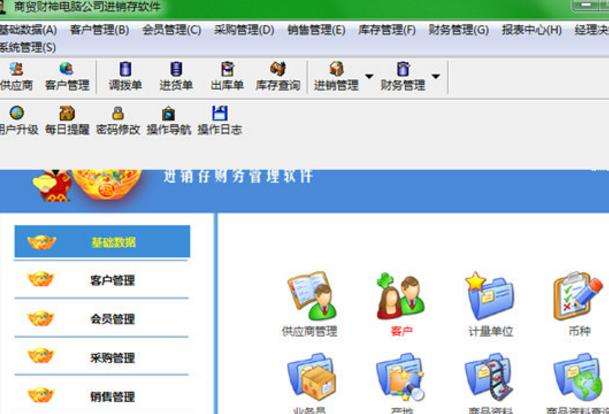Open the 系统管理(S) menu
The height and width of the screenshot is (414, 609).
click(28, 48)
